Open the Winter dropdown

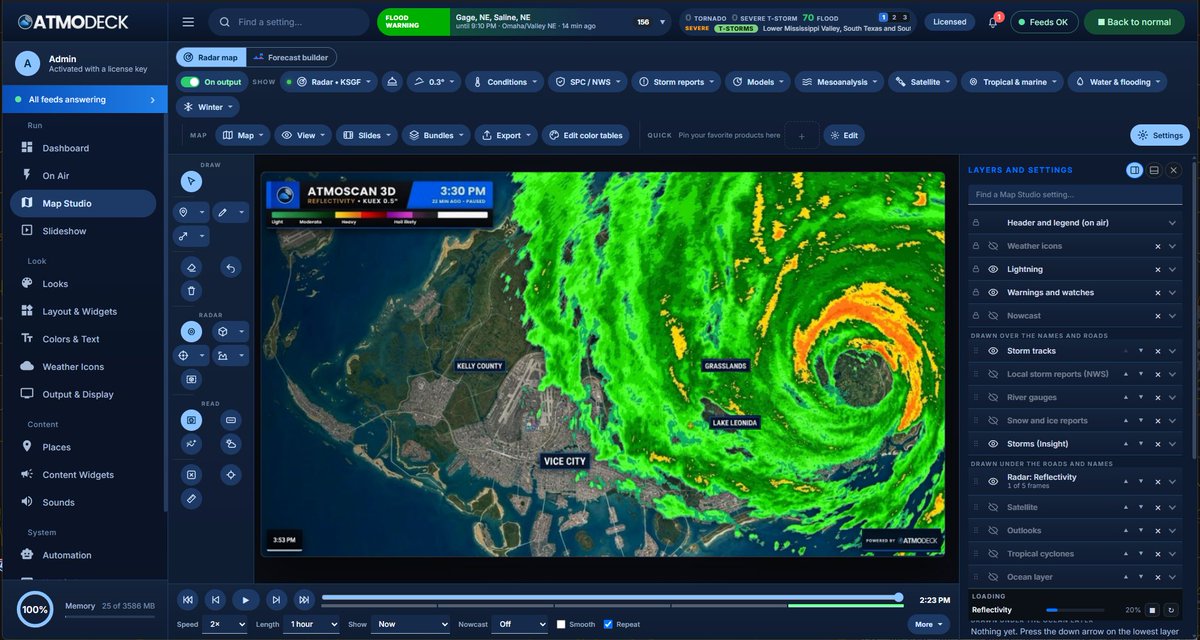coord(208,107)
